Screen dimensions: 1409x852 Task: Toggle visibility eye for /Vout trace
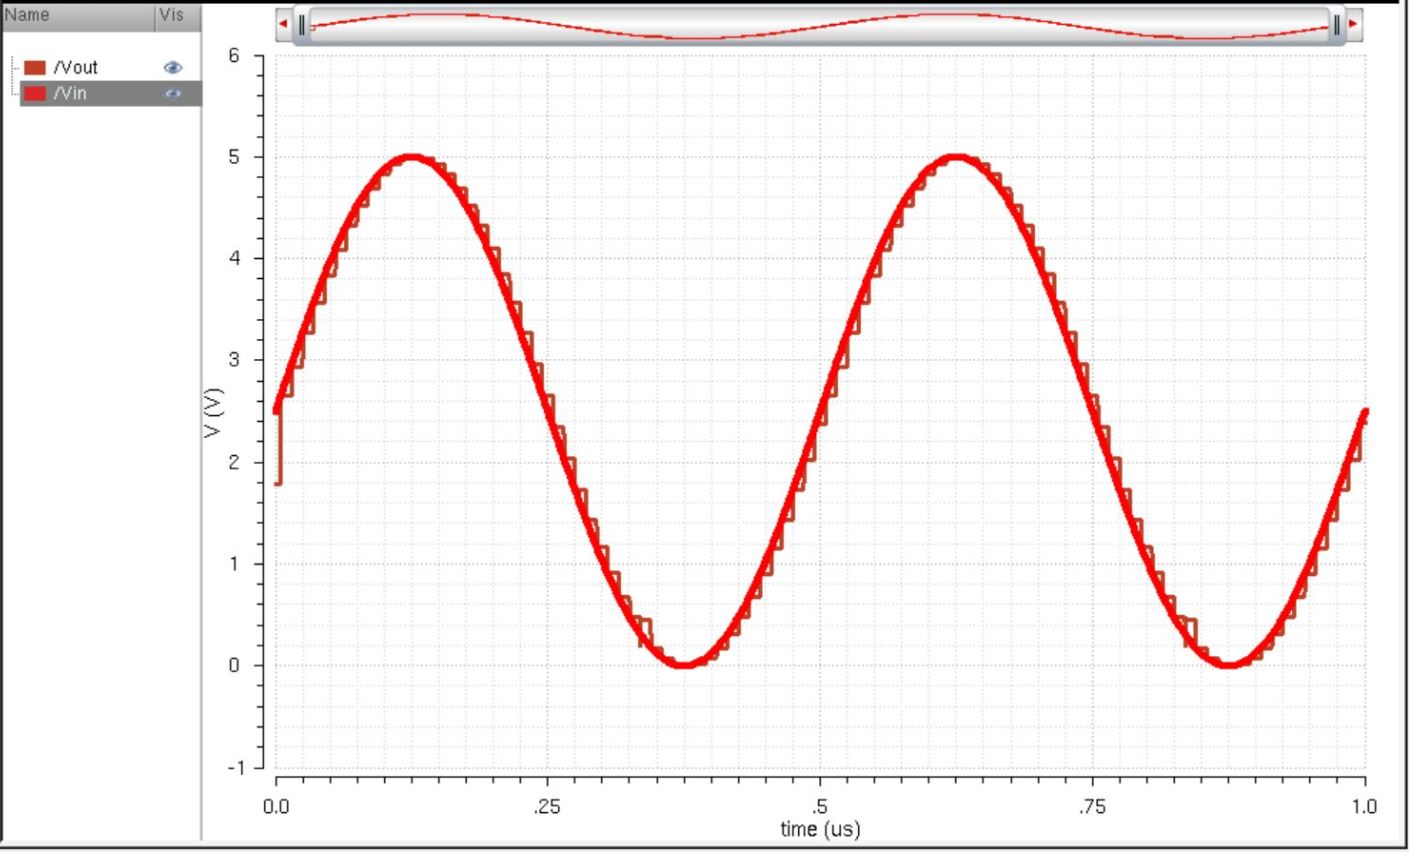coord(173,68)
